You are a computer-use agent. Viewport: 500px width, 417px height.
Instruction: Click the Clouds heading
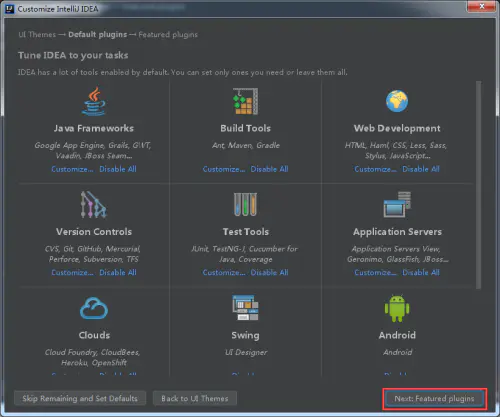[x=94, y=335]
